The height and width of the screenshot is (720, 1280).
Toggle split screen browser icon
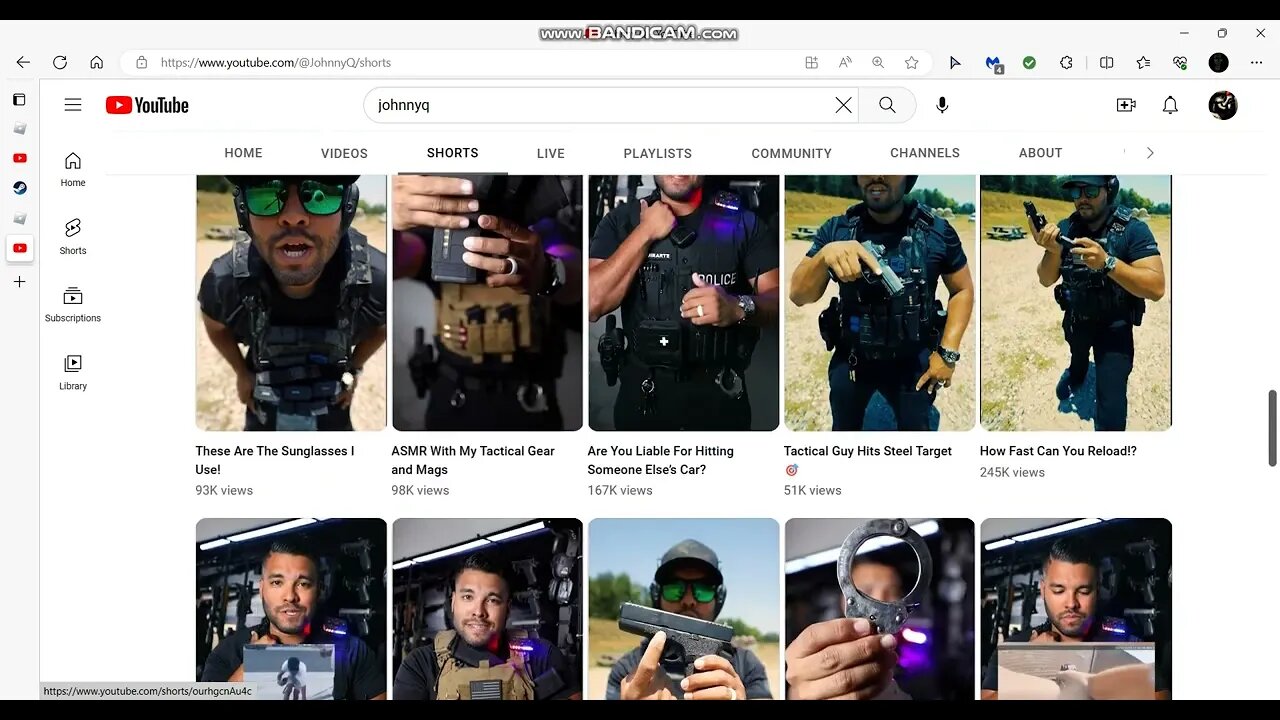coord(1106,62)
